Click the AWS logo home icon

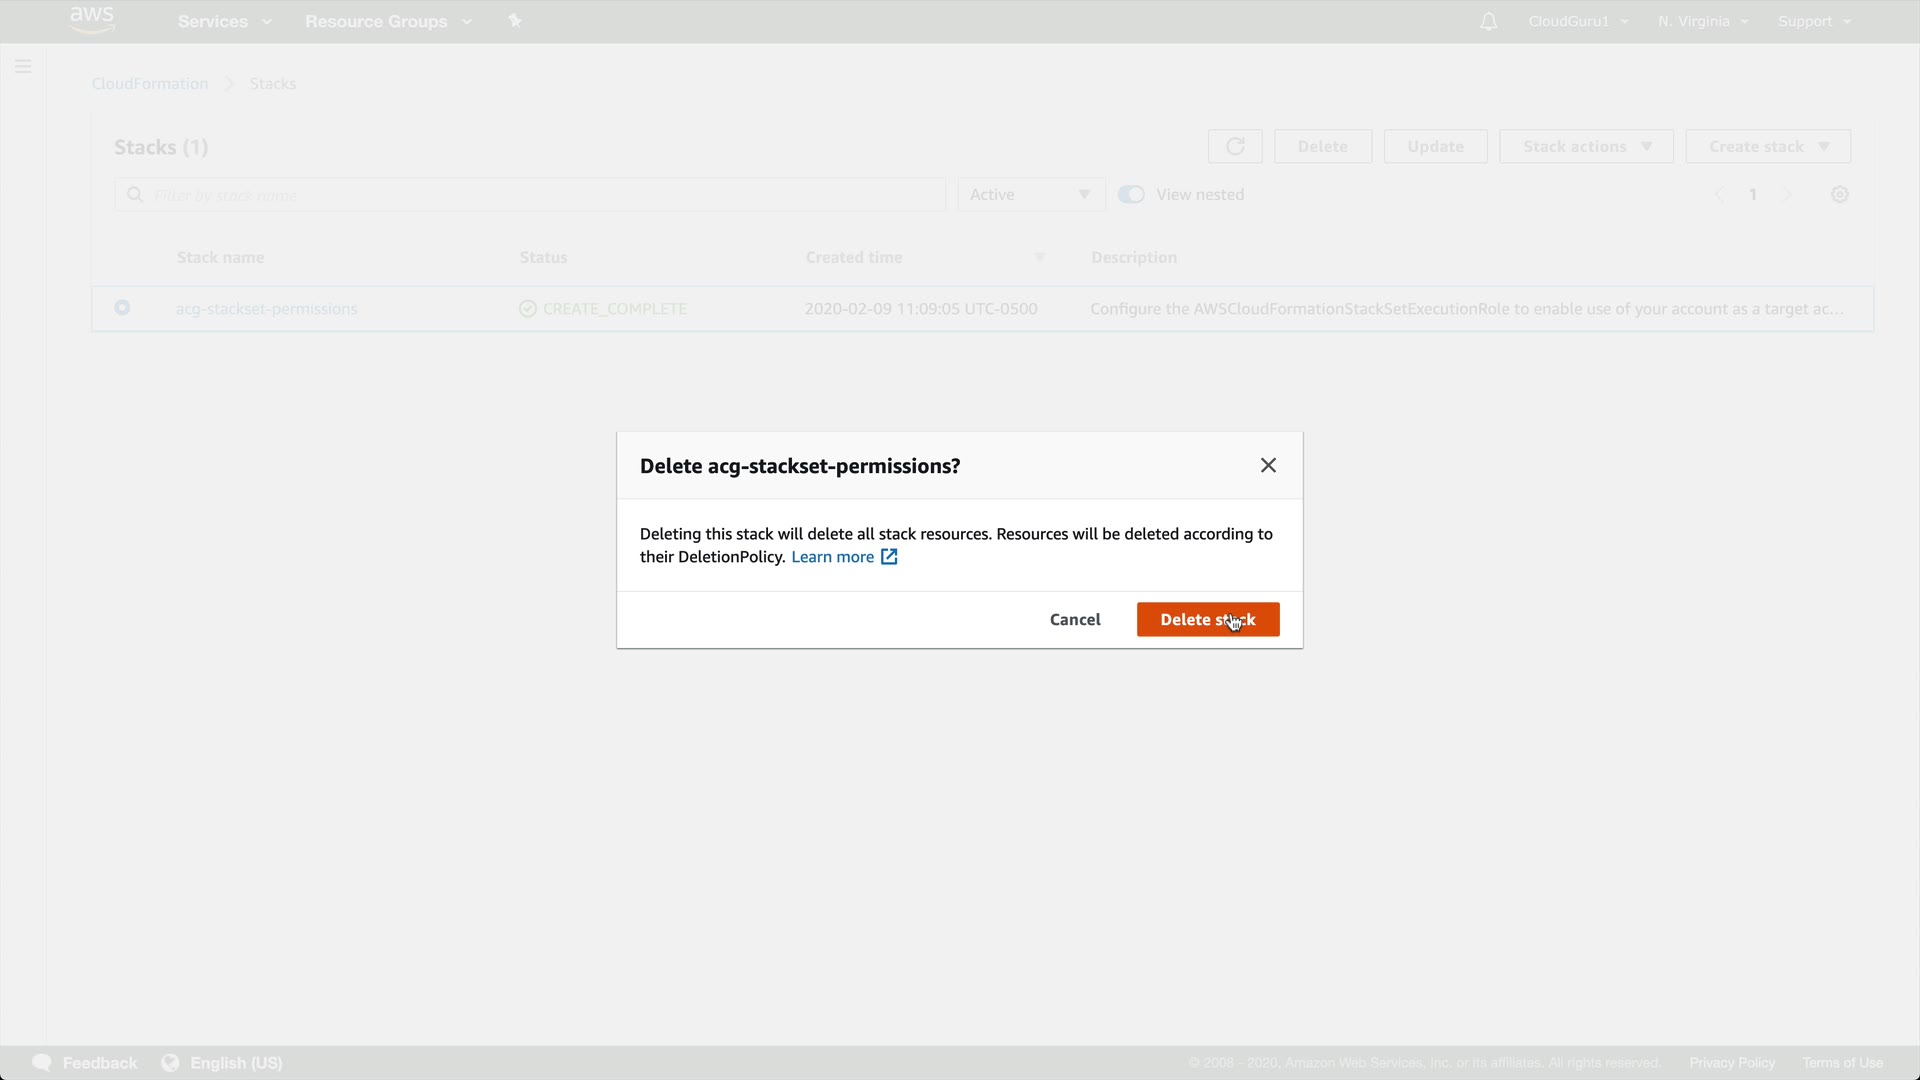tap(92, 20)
